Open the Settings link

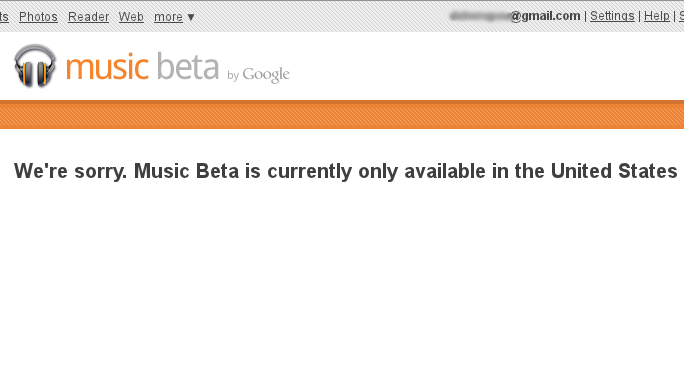(612, 16)
